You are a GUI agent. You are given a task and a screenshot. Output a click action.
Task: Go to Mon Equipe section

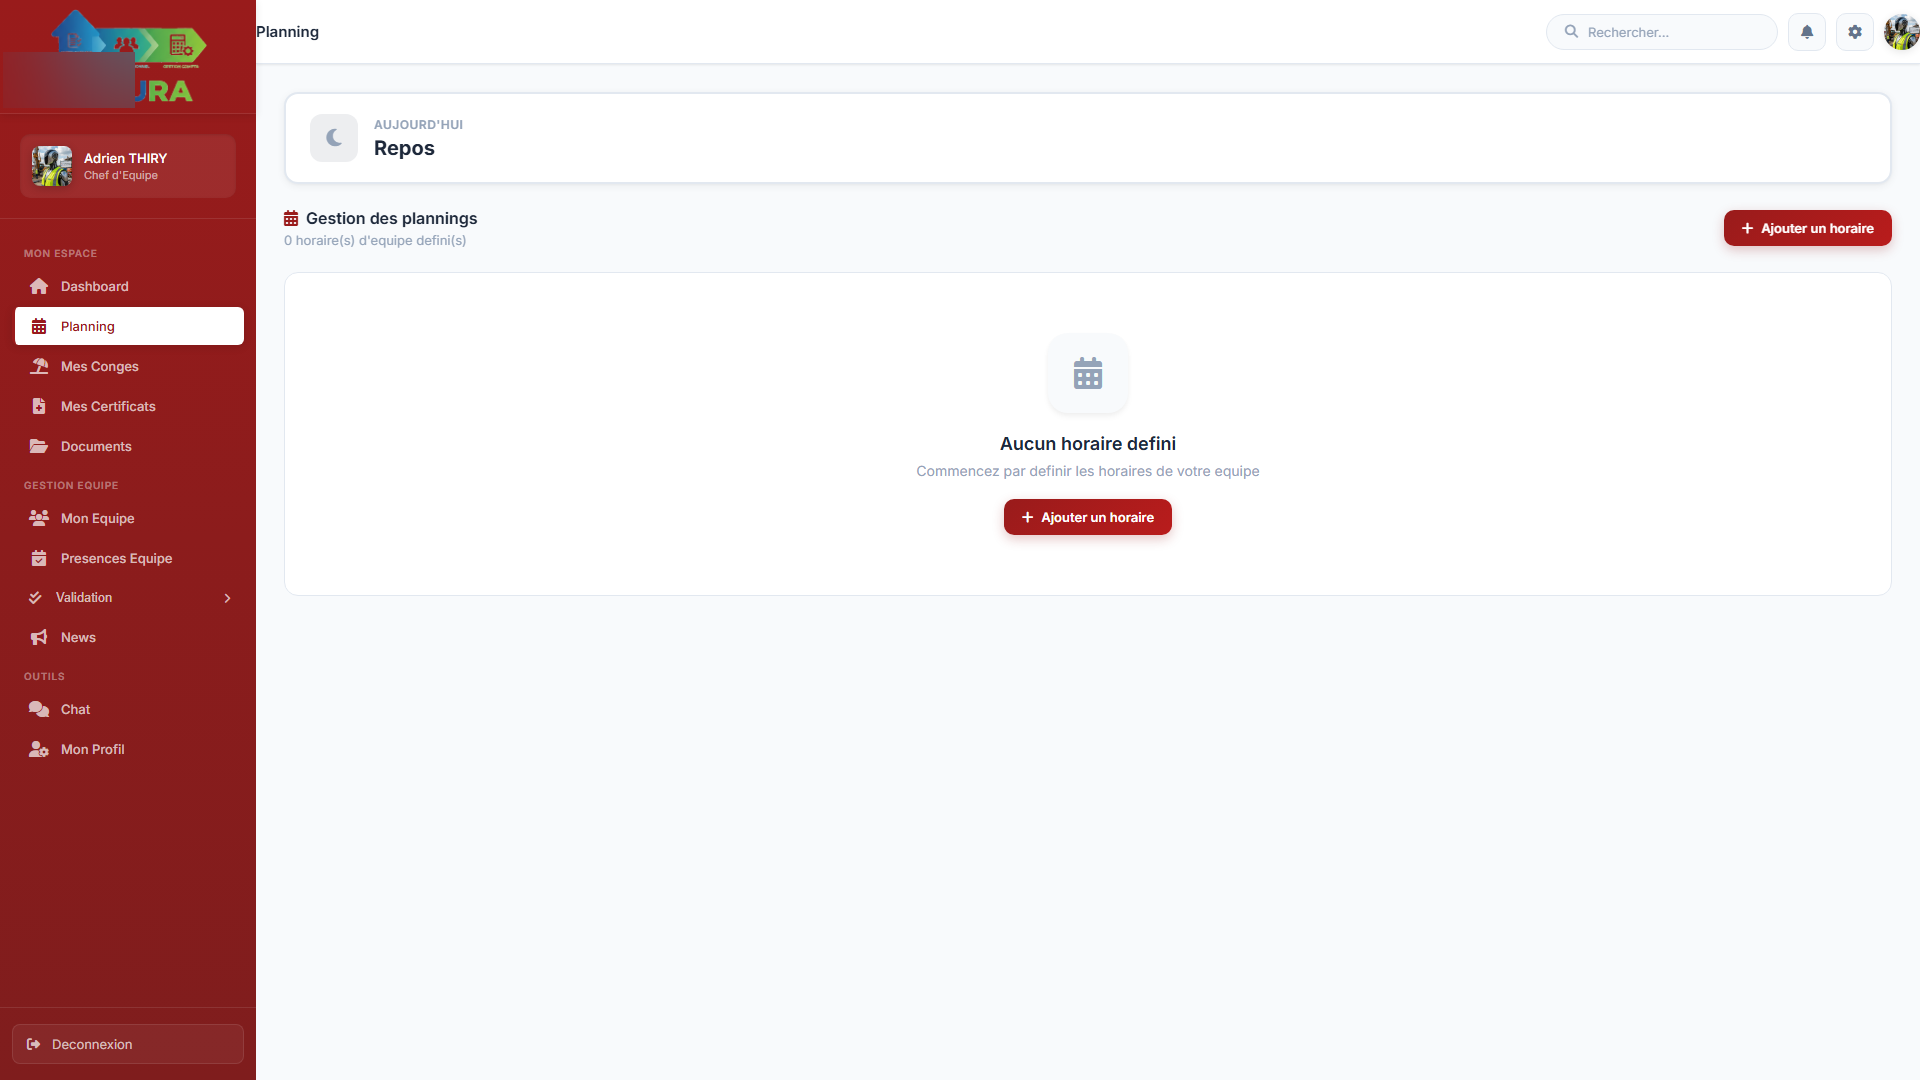point(97,518)
